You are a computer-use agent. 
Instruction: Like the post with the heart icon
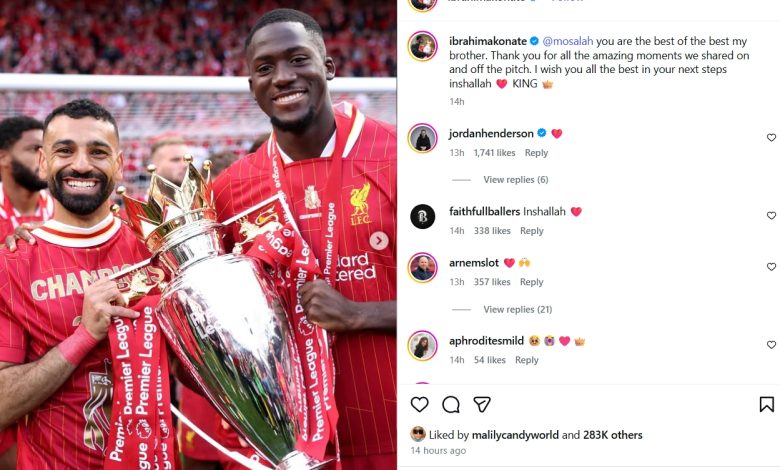point(419,404)
